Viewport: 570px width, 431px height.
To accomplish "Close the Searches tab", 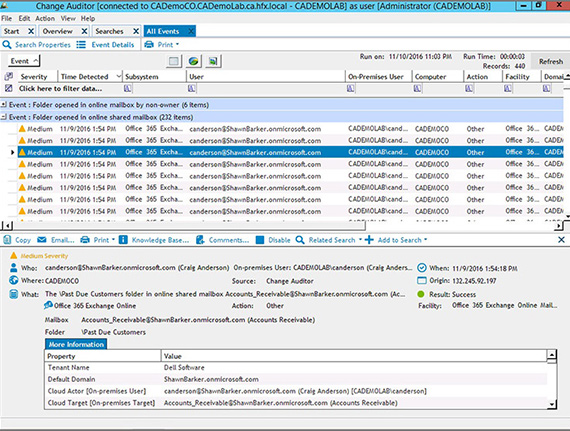I will point(136,31).
